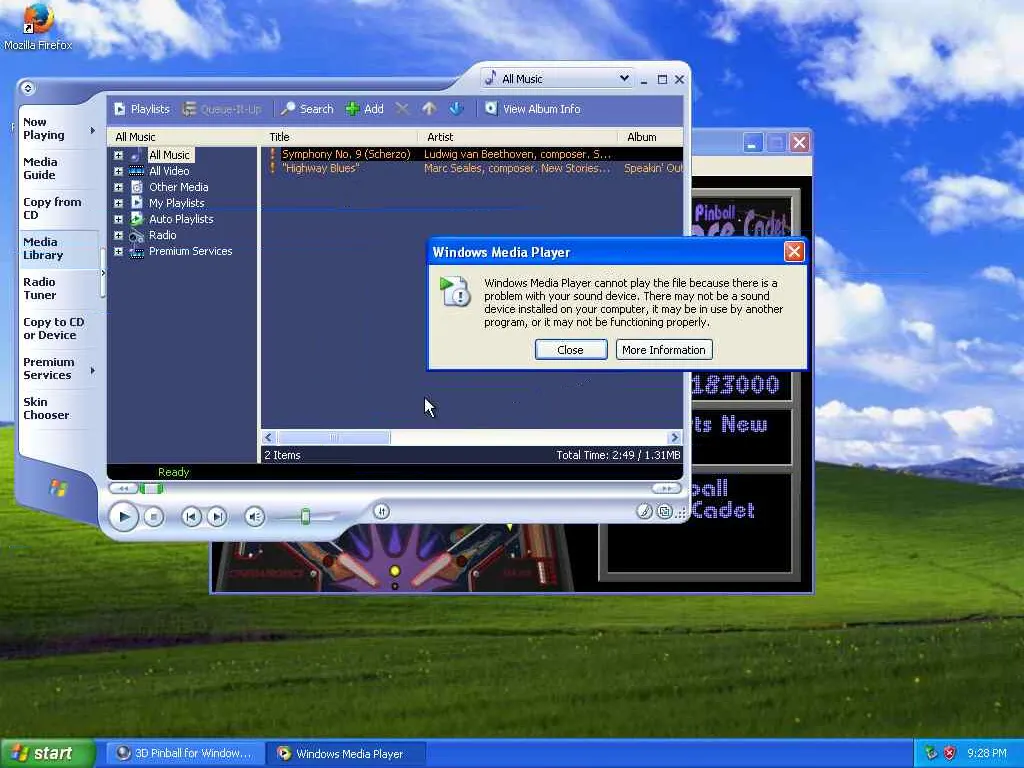1024x768 pixels.
Task: Click the Now Playing submenu arrow
Action: pyautogui.click(x=93, y=130)
